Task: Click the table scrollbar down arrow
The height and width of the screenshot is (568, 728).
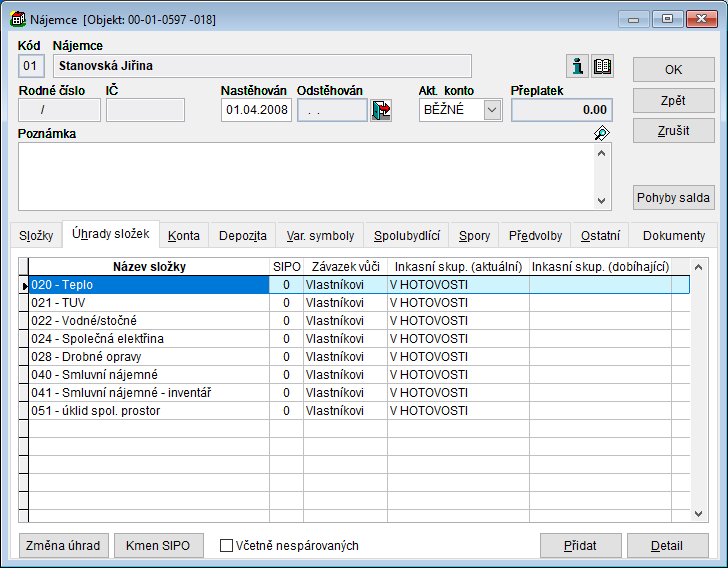Action: pyautogui.click(x=699, y=514)
